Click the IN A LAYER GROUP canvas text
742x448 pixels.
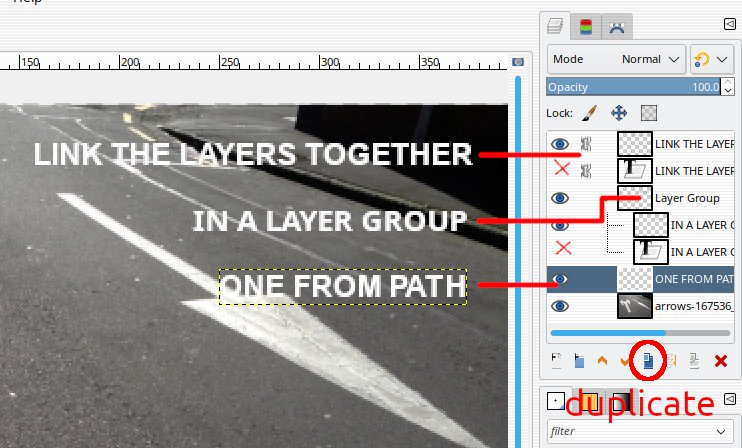(329, 220)
